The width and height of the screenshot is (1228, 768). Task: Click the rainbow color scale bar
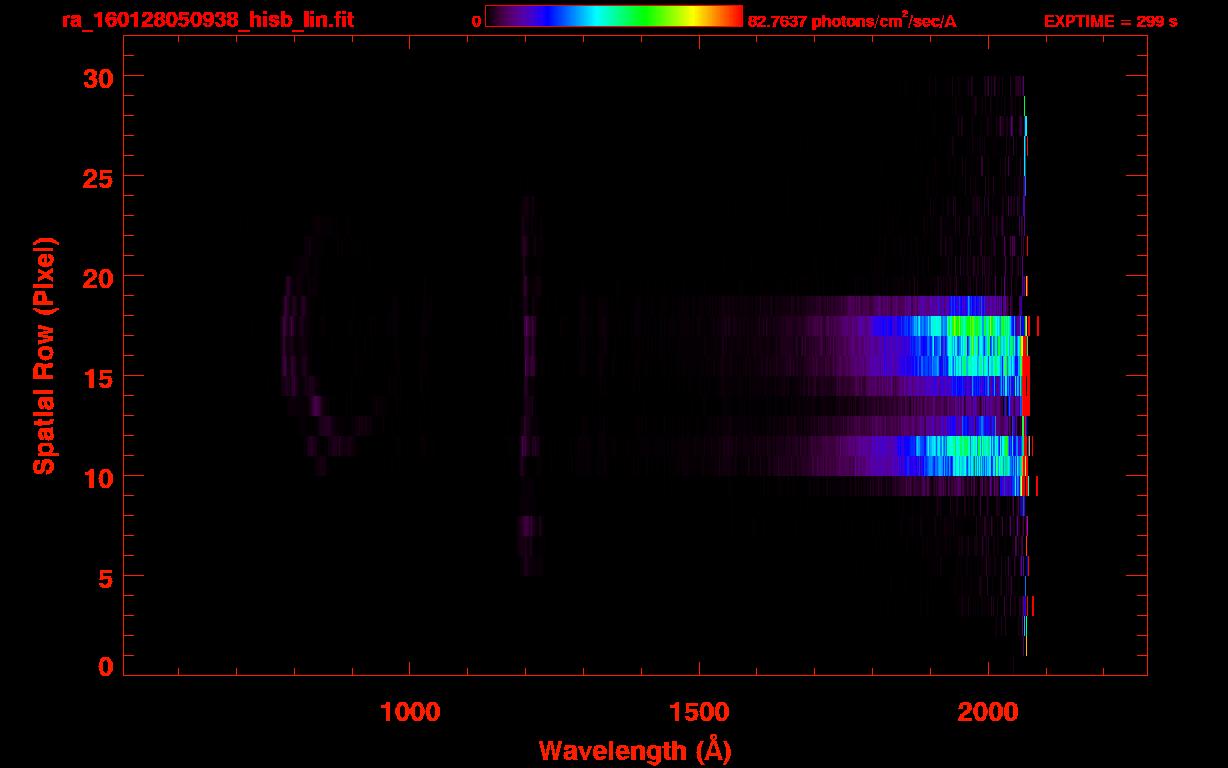(614, 16)
